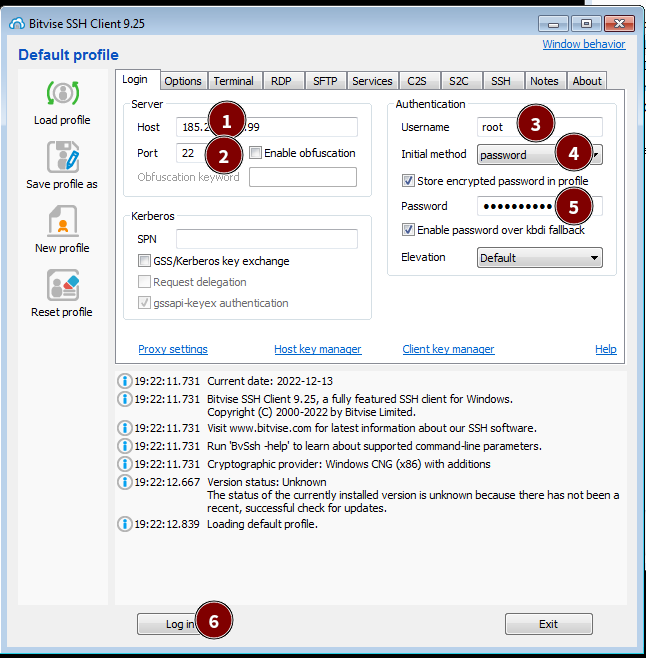This screenshot has width=646, height=658.
Task: Click the Username input field
Action: (x=540, y=127)
